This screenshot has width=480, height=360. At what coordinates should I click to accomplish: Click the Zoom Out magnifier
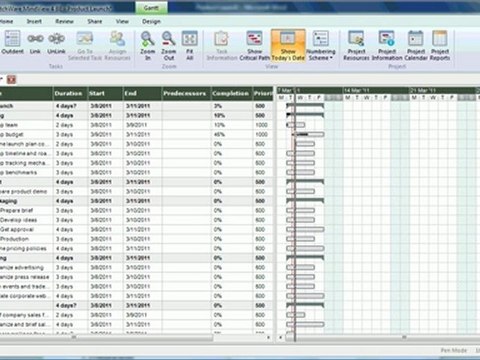pos(169,46)
